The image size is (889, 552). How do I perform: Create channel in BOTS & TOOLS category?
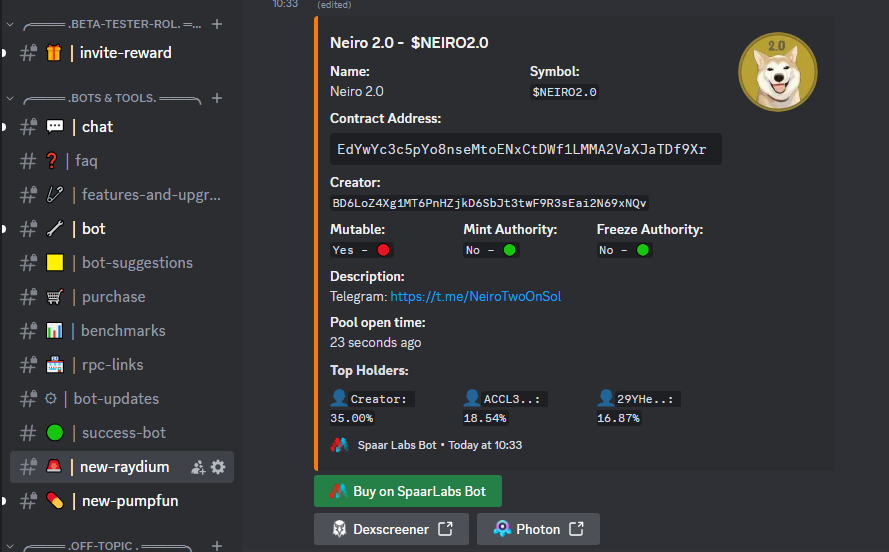pyautogui.click(x=217, y=98)
